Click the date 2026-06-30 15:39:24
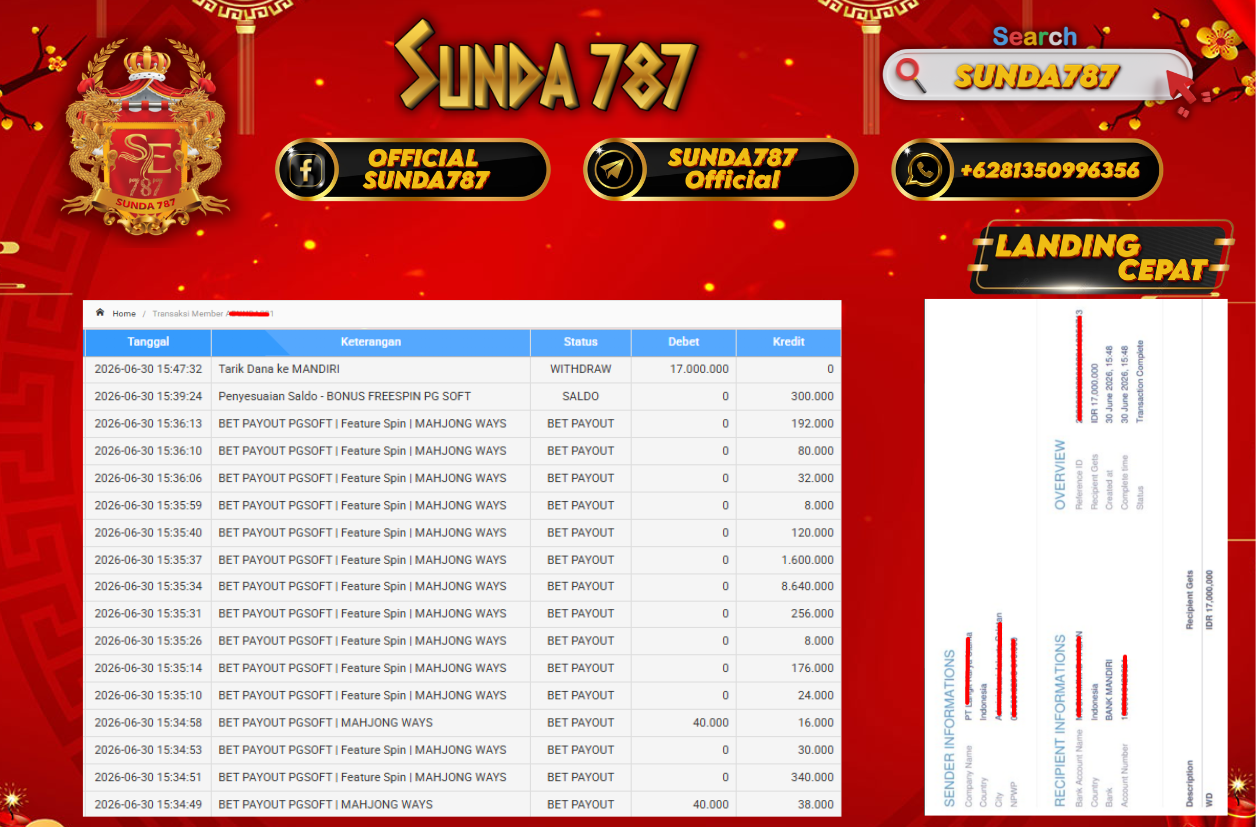 [x=148, y=396]
